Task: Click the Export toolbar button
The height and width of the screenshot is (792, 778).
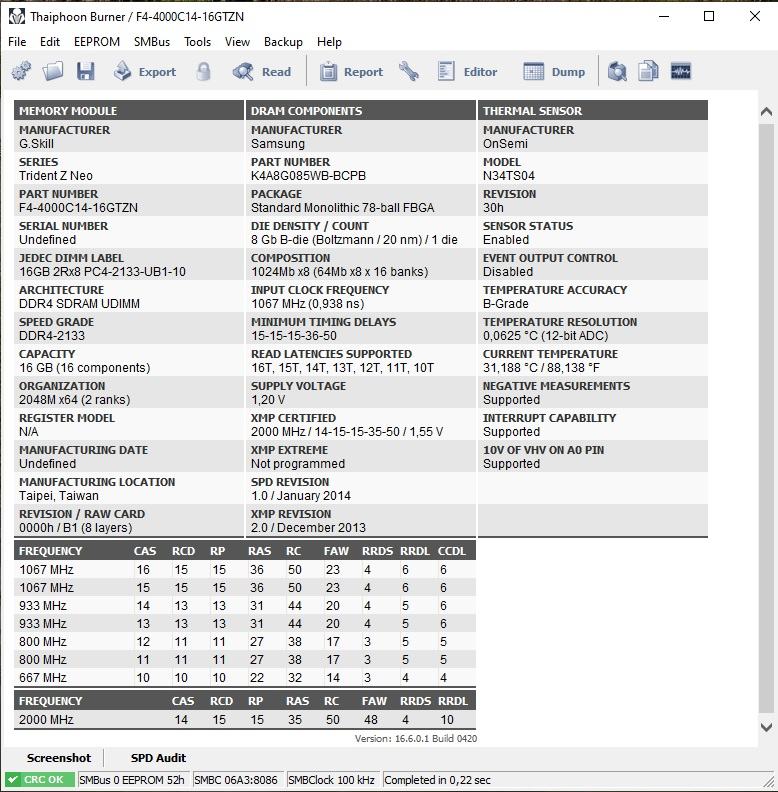Action: 144,72
